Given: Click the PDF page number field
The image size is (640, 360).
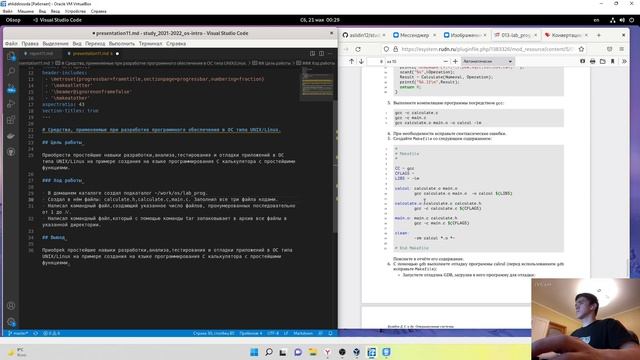Looking at the screenshot, I should (376, 61).
